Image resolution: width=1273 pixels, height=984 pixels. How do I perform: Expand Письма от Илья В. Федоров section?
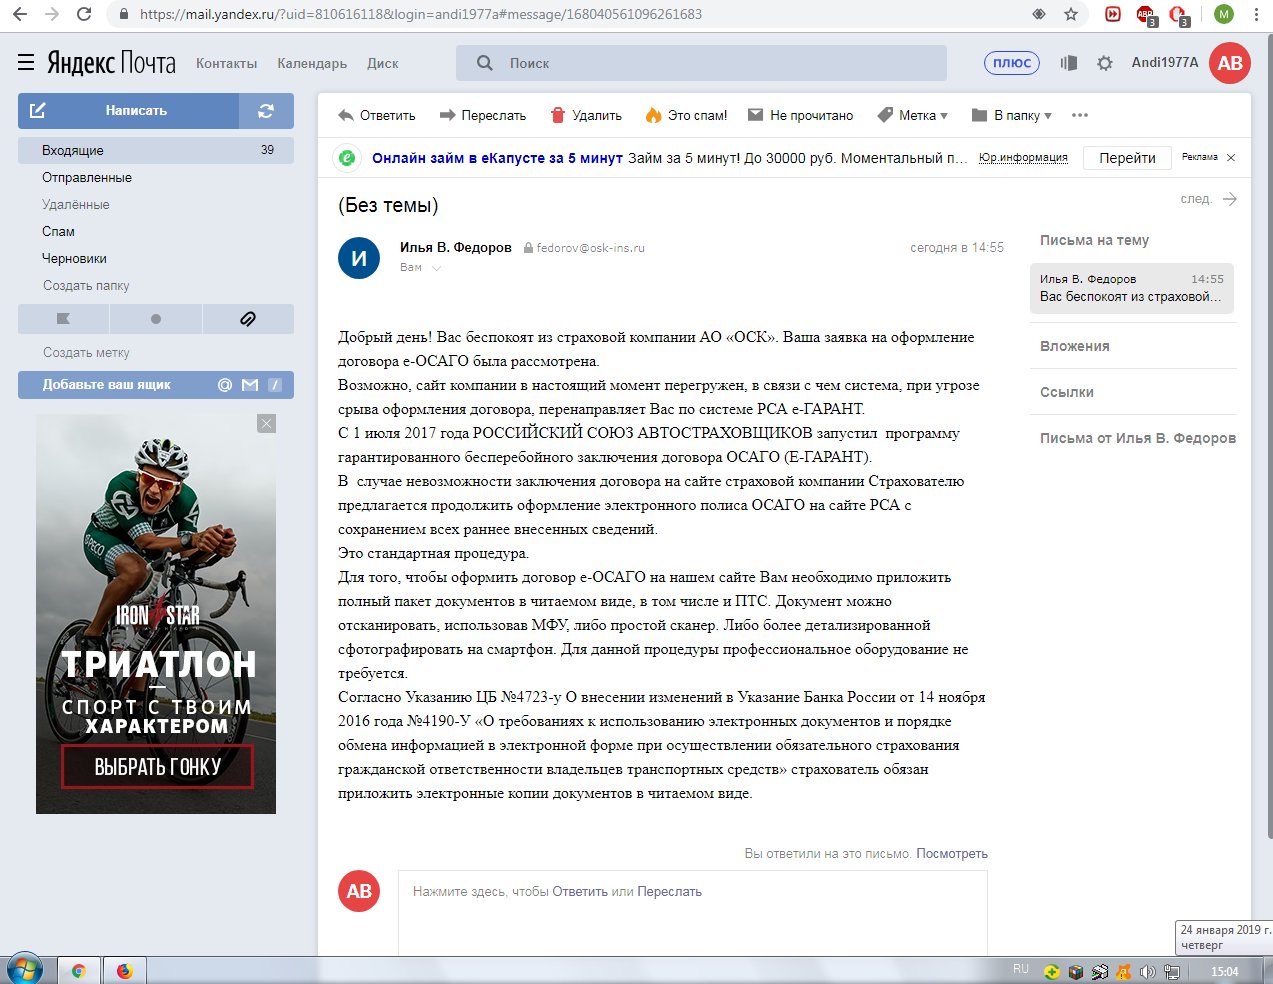(x=1138, y=438)
